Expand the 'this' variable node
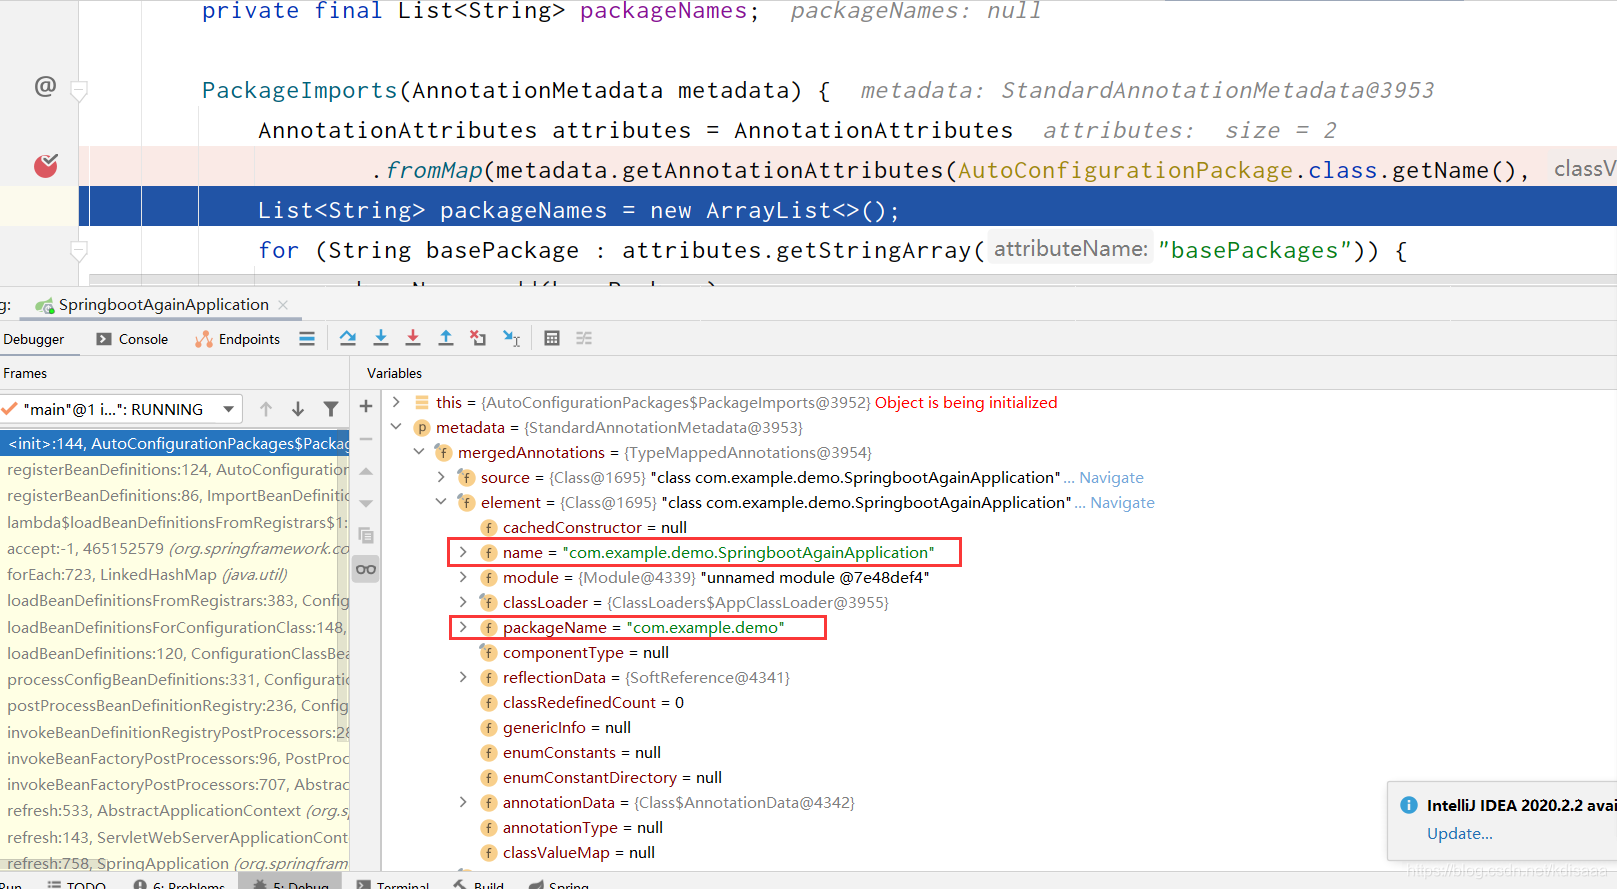1617x889 pixels. pyautogui.click(x=396, y=402)
